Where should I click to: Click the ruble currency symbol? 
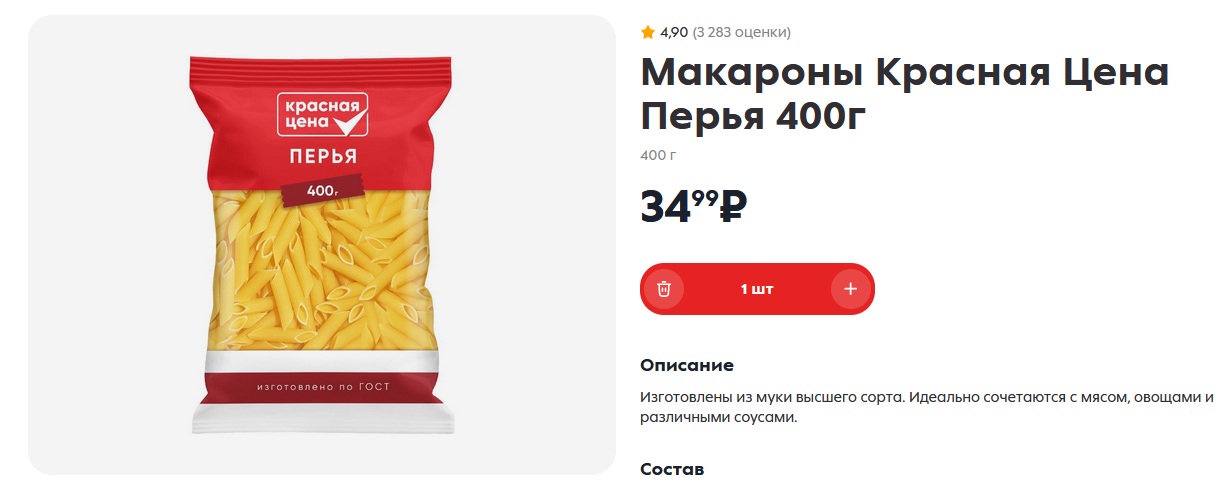pyautogui.click(x=733, y=206)
